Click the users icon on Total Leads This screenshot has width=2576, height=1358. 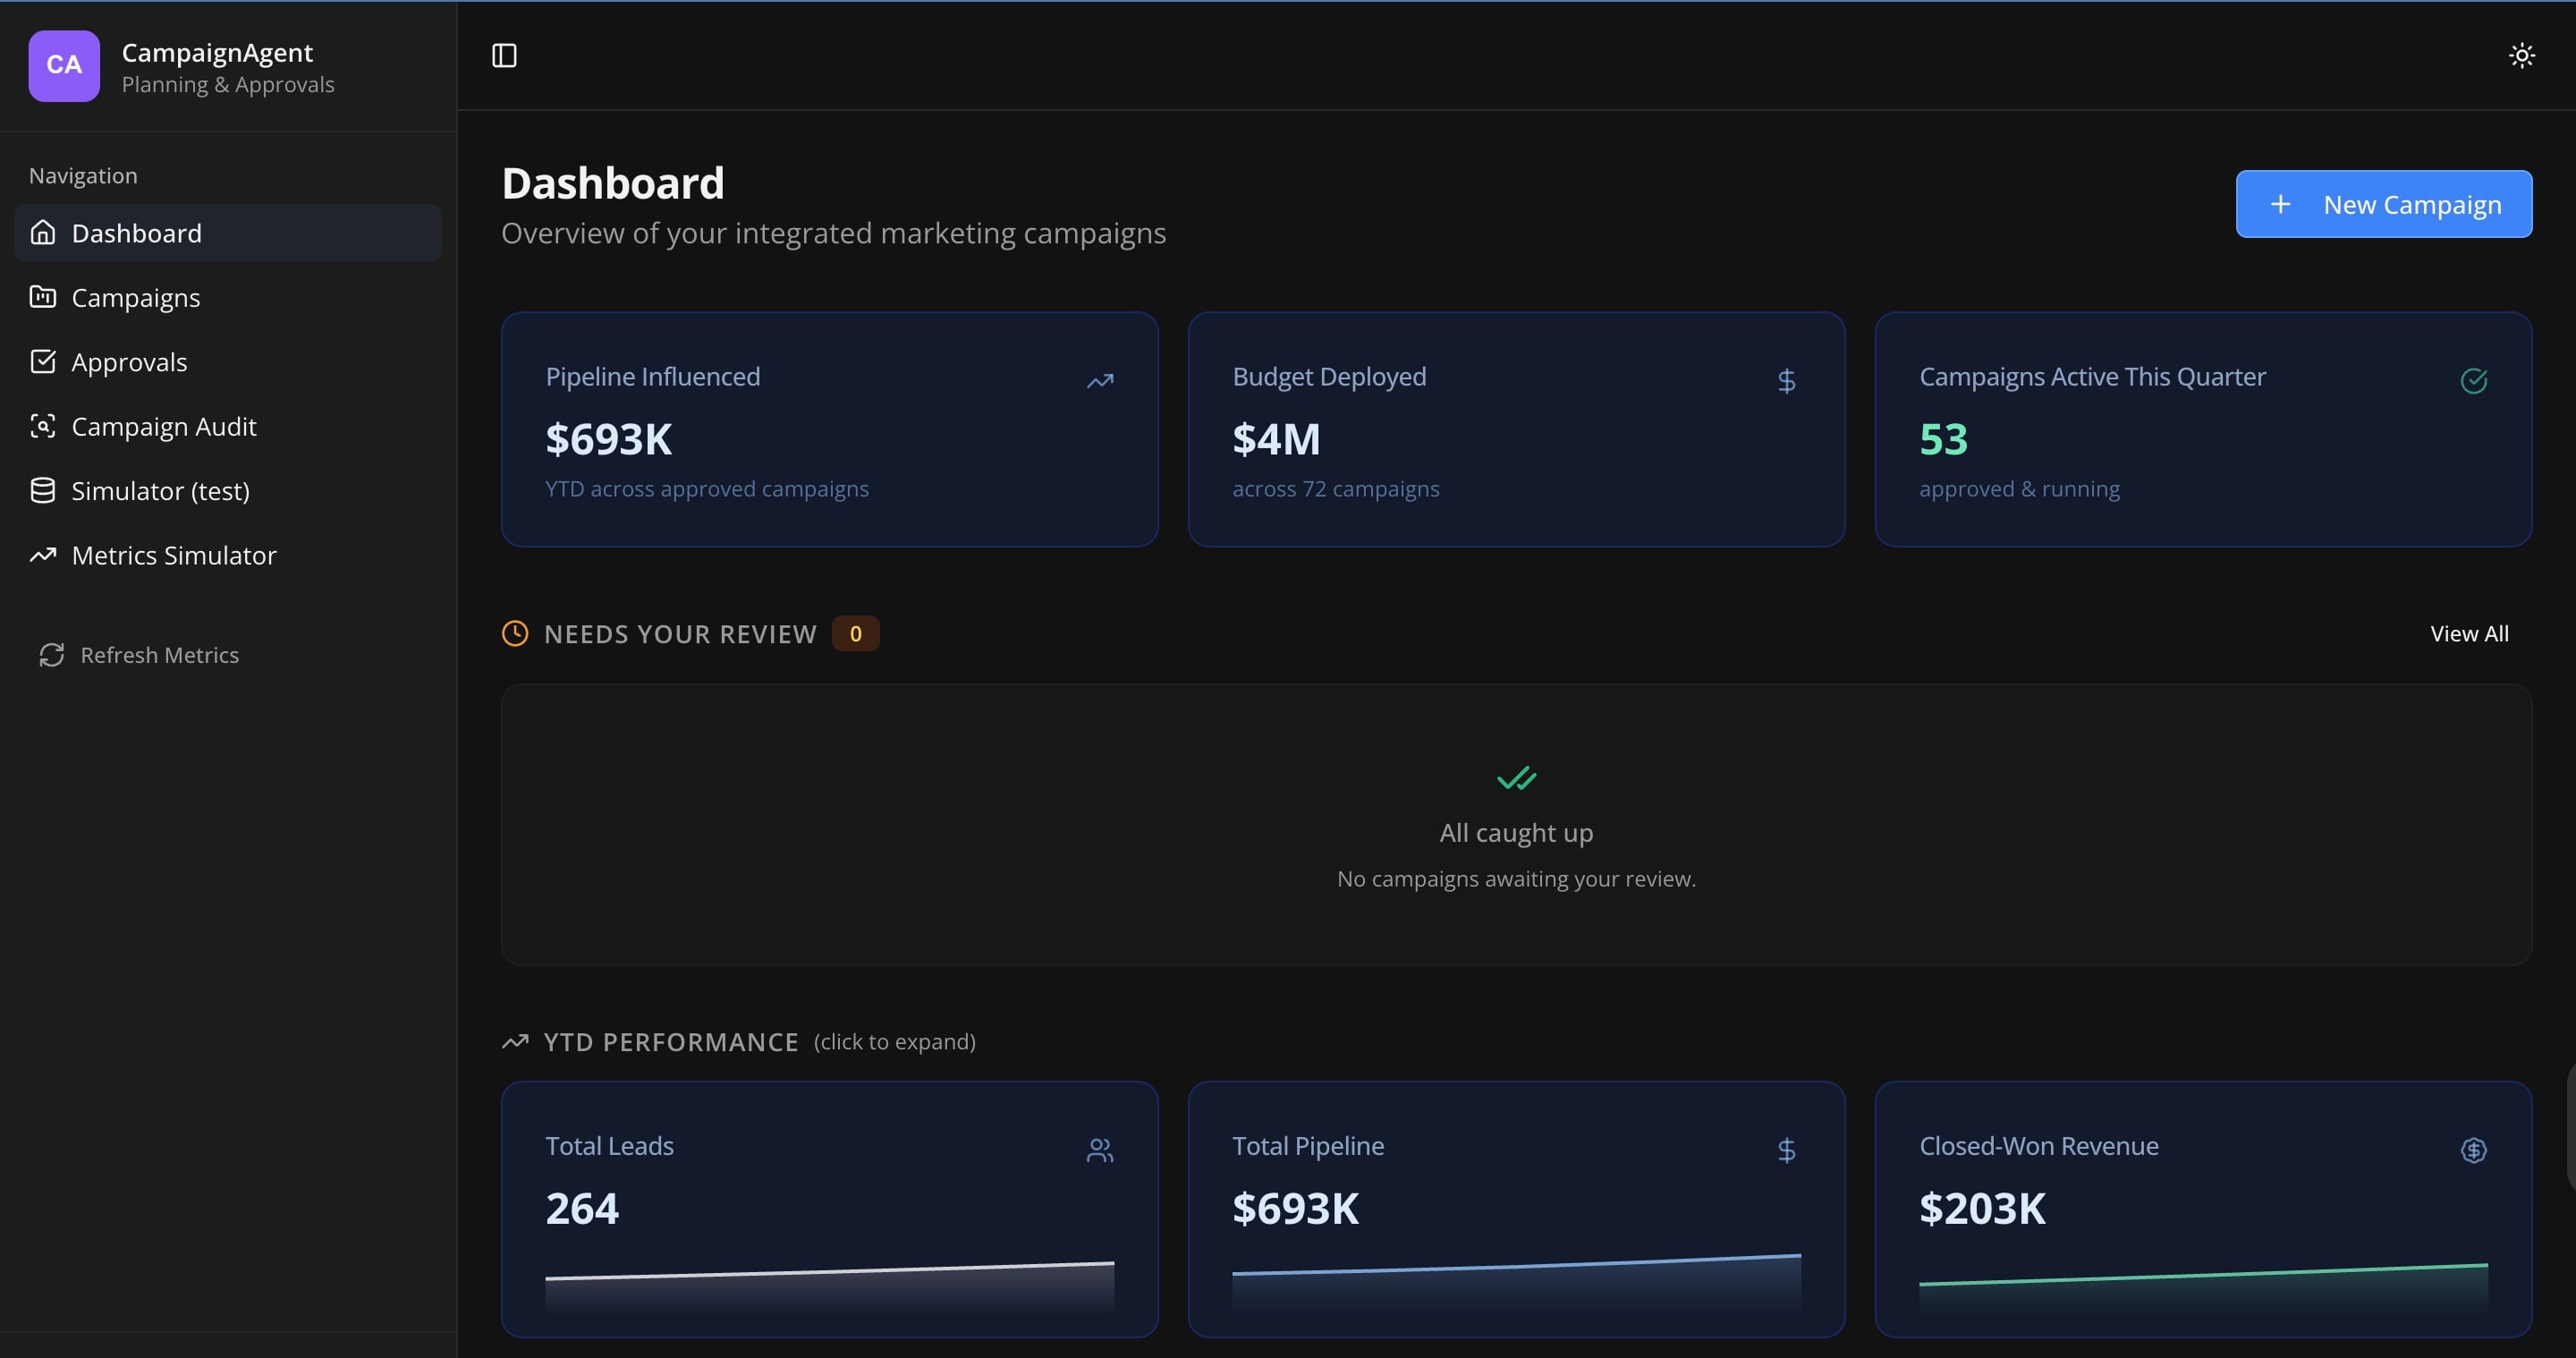(x=1100, y=1150)
